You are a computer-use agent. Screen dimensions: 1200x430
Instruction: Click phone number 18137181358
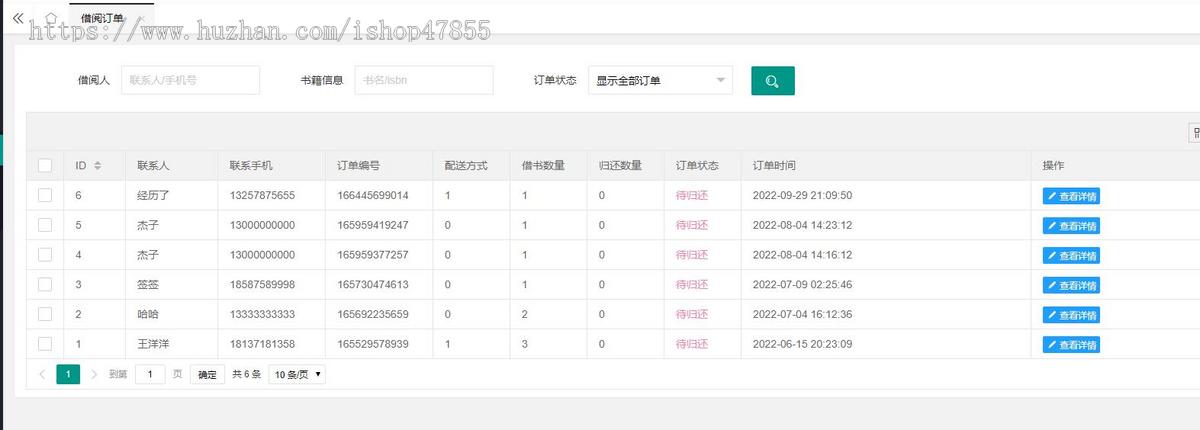click(x=262, y=345)
